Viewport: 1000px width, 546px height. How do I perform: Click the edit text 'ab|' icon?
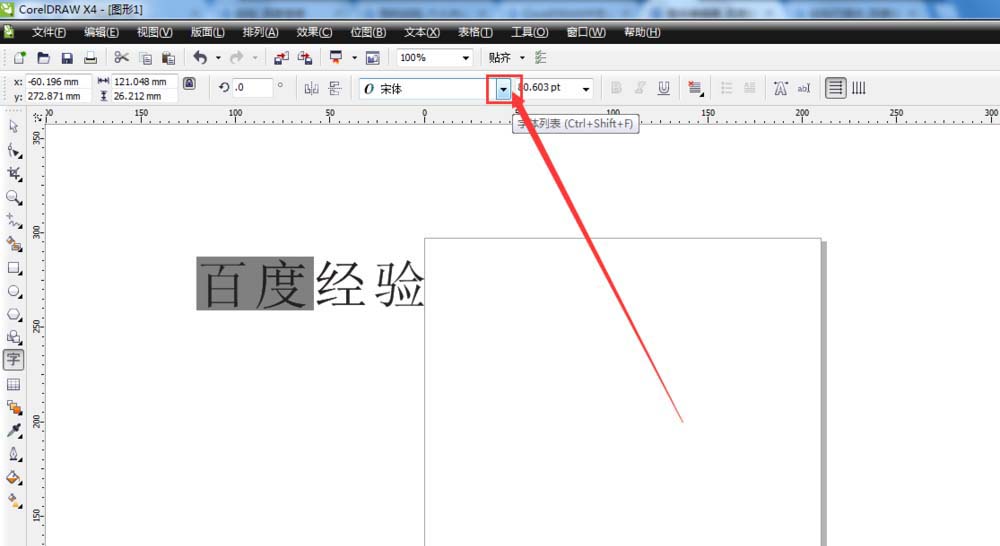click(x=804, y=88)
